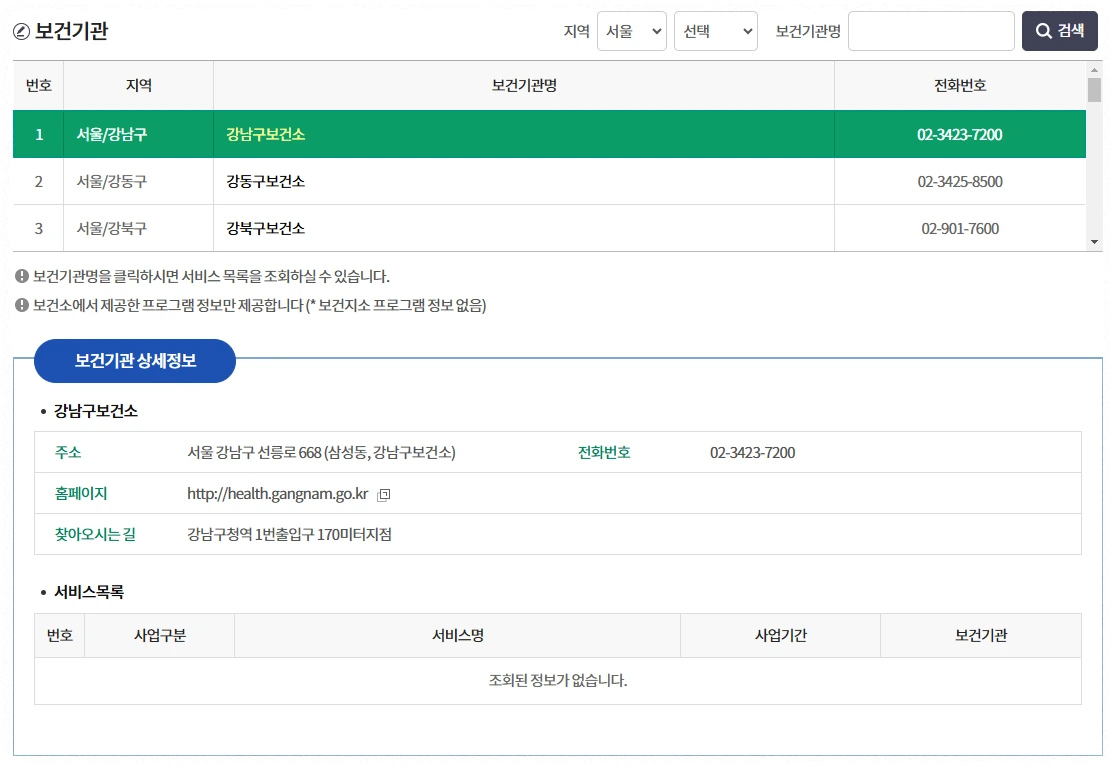This screenshot has height=766, width=1113.
Task: Click the scrollbar up arrow on the table
Action: click(1092, 71)
